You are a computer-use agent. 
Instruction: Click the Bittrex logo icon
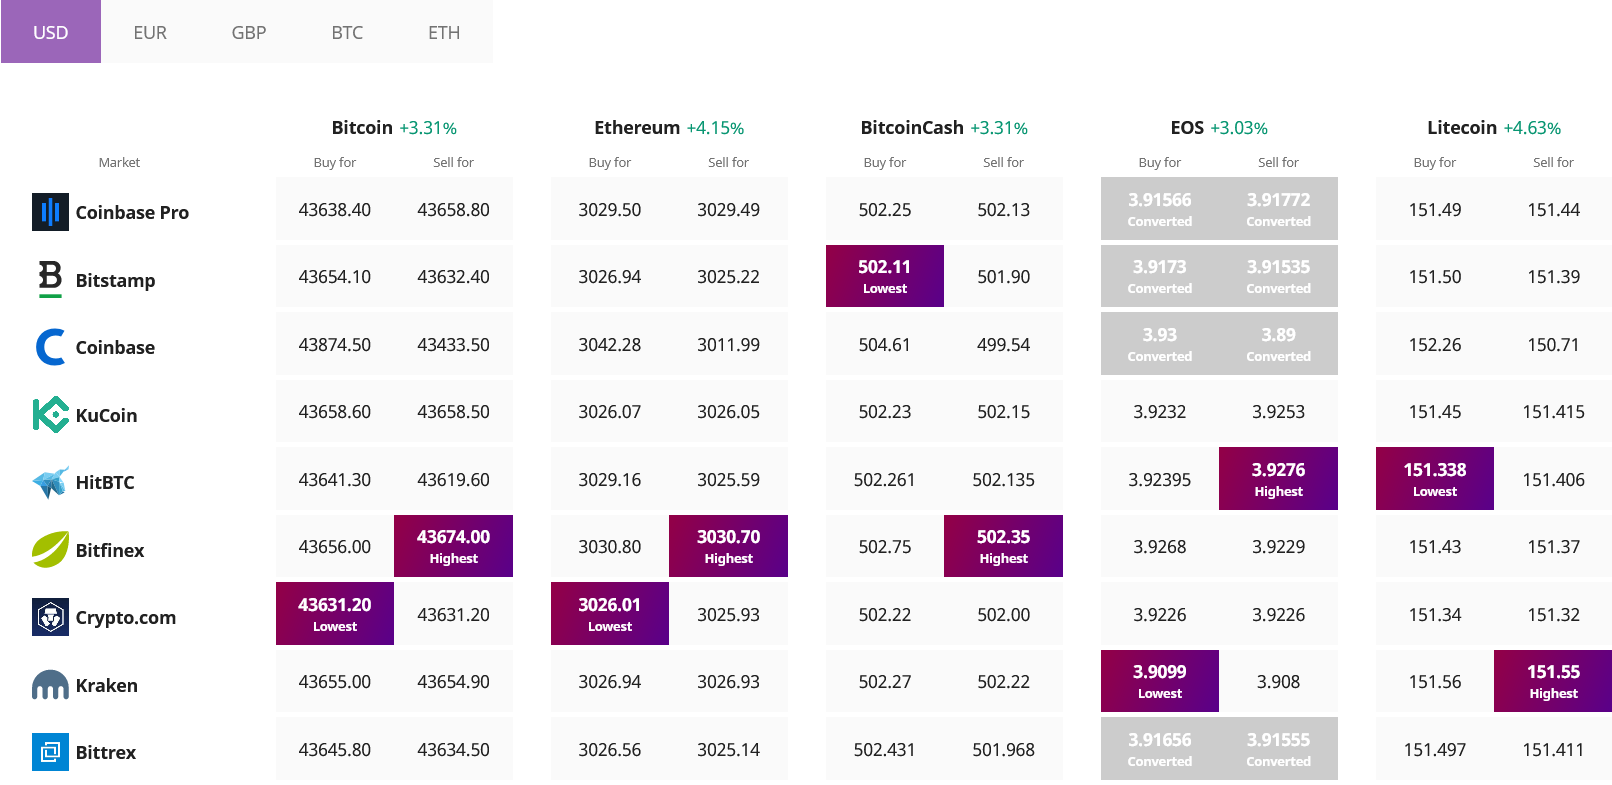(x=50, y=752)
